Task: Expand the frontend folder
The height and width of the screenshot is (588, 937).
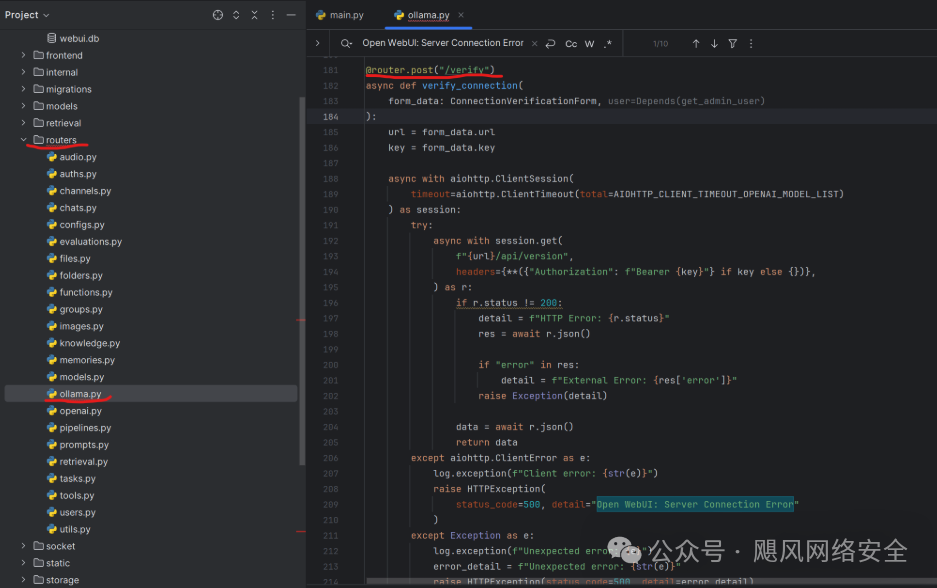Action: pos(23,55)
